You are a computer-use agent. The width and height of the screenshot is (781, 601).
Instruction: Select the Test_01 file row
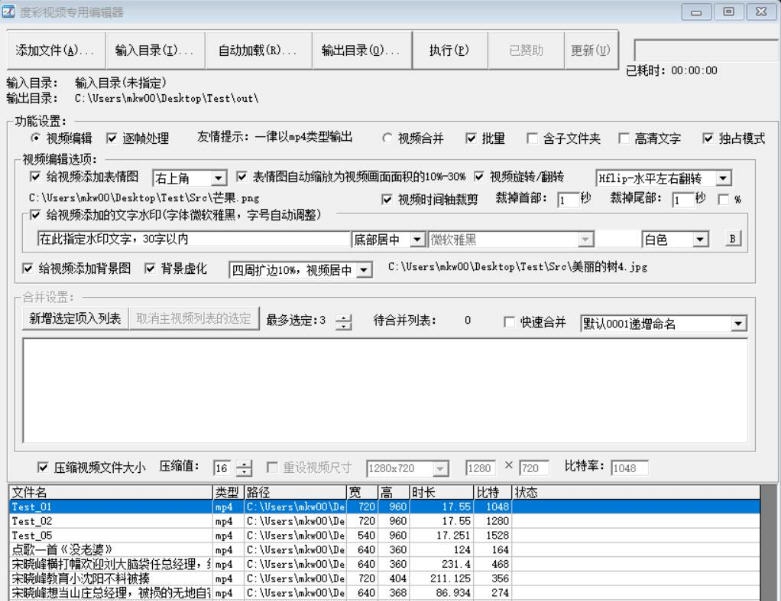pos(385,507)
